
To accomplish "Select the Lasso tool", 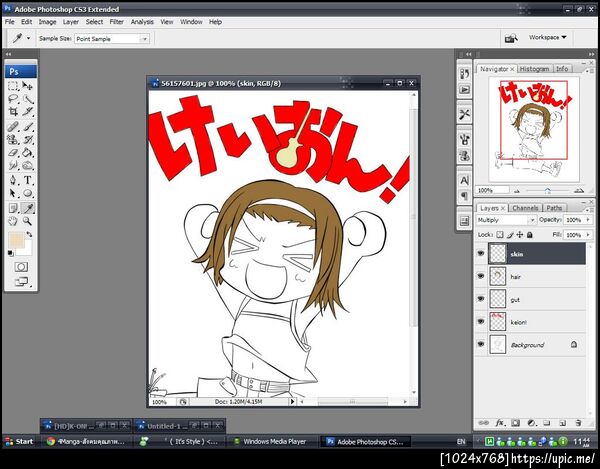I will tap(13, 99).
